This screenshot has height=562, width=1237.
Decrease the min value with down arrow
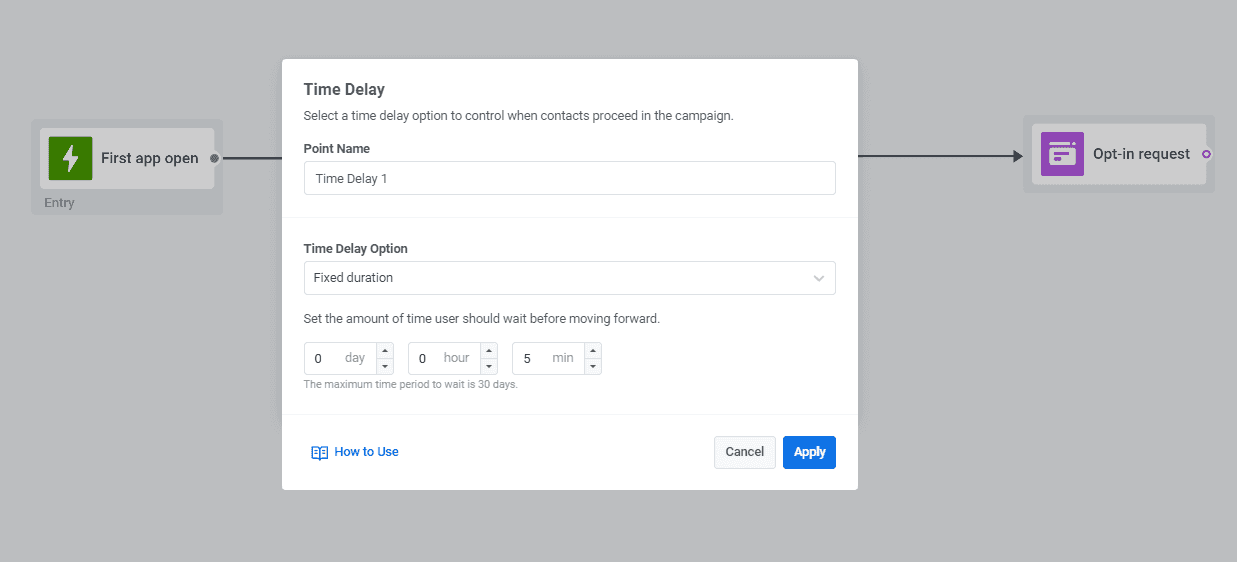(593, 366)
